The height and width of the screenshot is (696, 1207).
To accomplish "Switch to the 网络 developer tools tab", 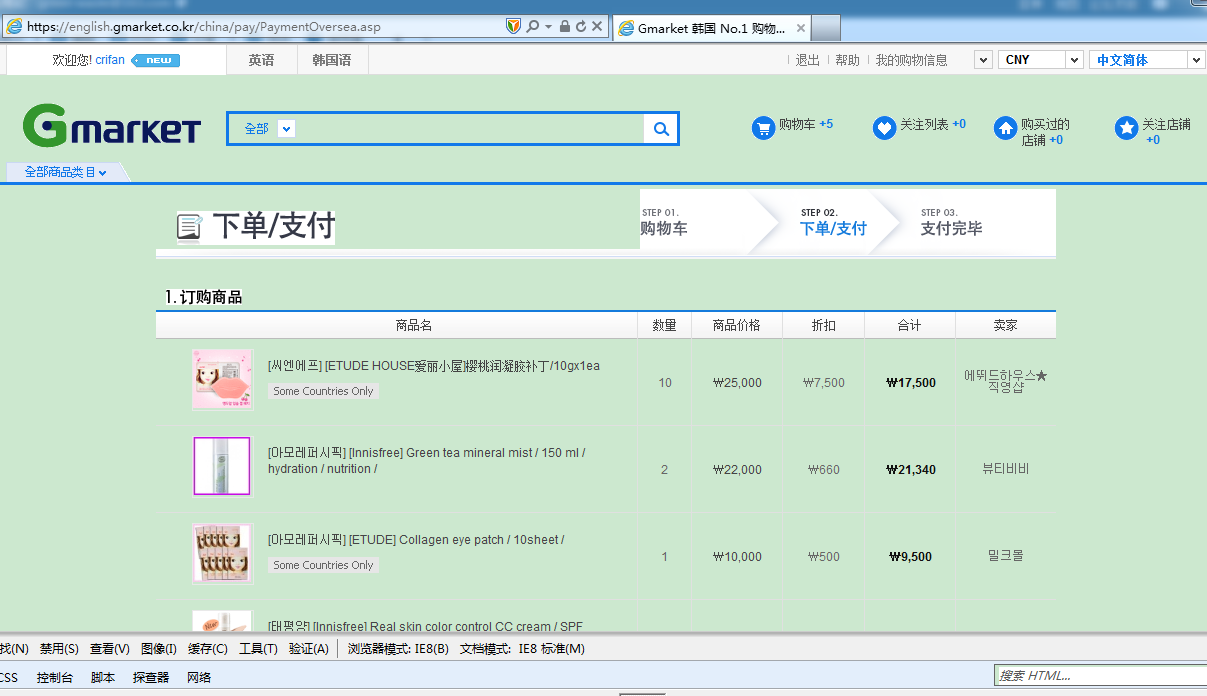I will [x=199, y=678].
